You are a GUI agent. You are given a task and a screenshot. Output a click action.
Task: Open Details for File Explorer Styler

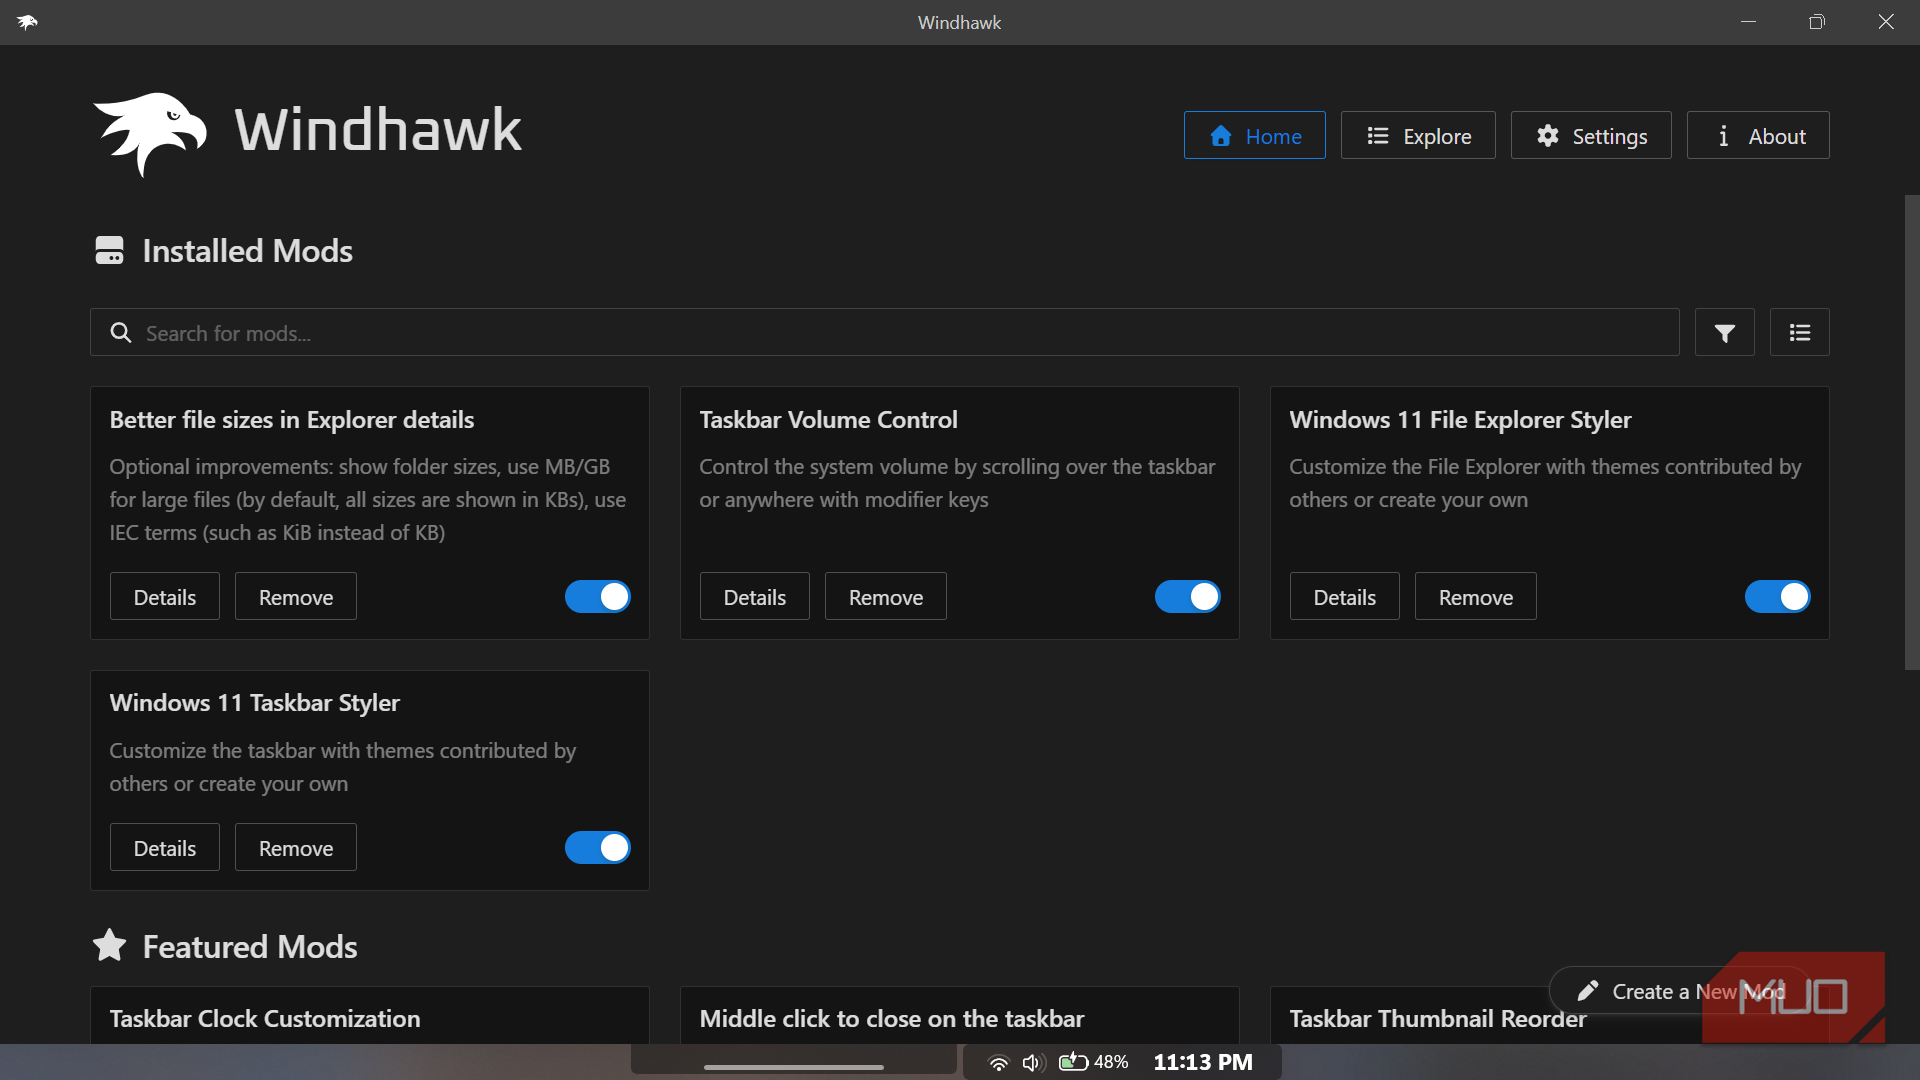[x=1345, y=597]
